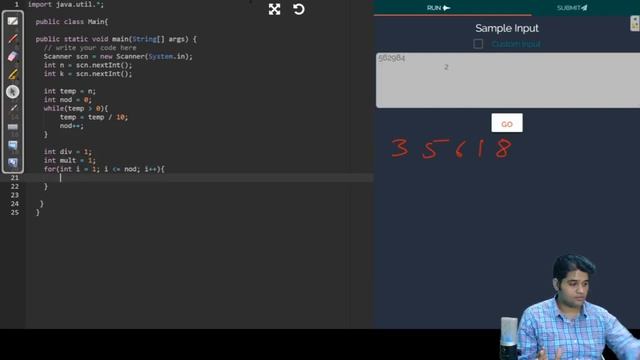The image size is (640, 360).
Task: Click the Custom Input label
Action: point(516,44)
